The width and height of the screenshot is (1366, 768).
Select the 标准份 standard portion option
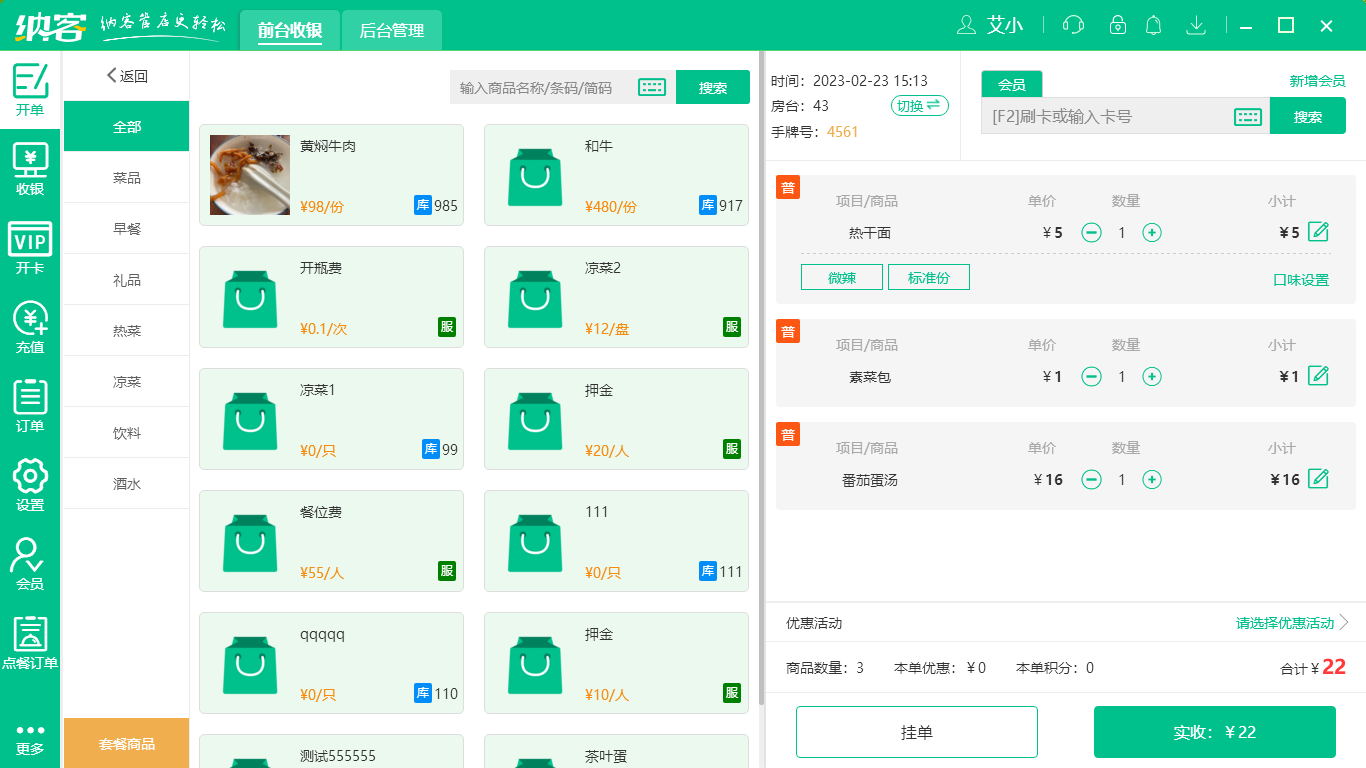tap(928, 277)
